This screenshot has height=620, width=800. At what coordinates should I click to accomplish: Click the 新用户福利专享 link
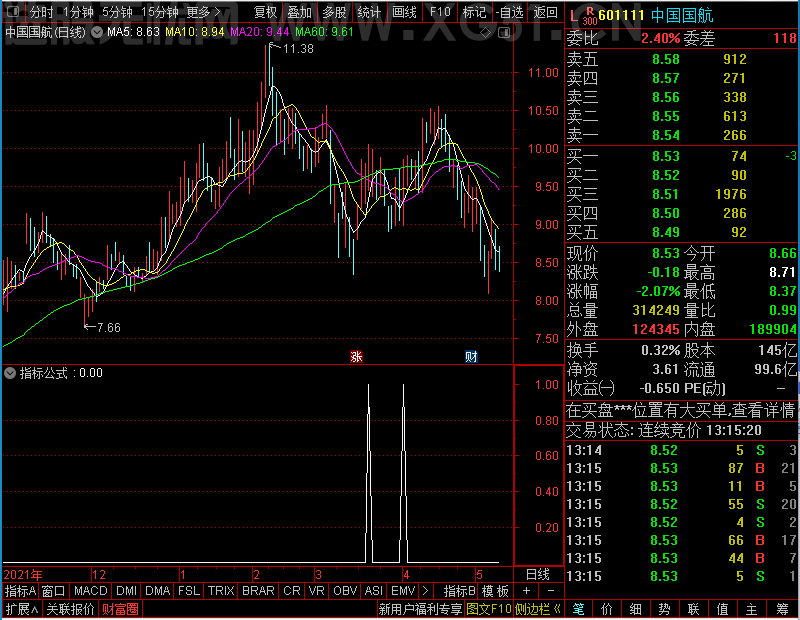[420, 609]
